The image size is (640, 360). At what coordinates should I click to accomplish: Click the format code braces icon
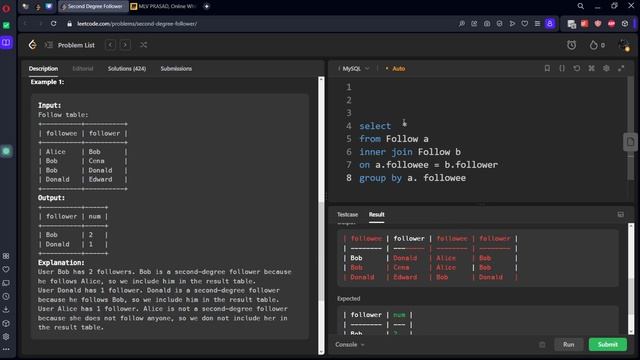[x=562, y=68]
